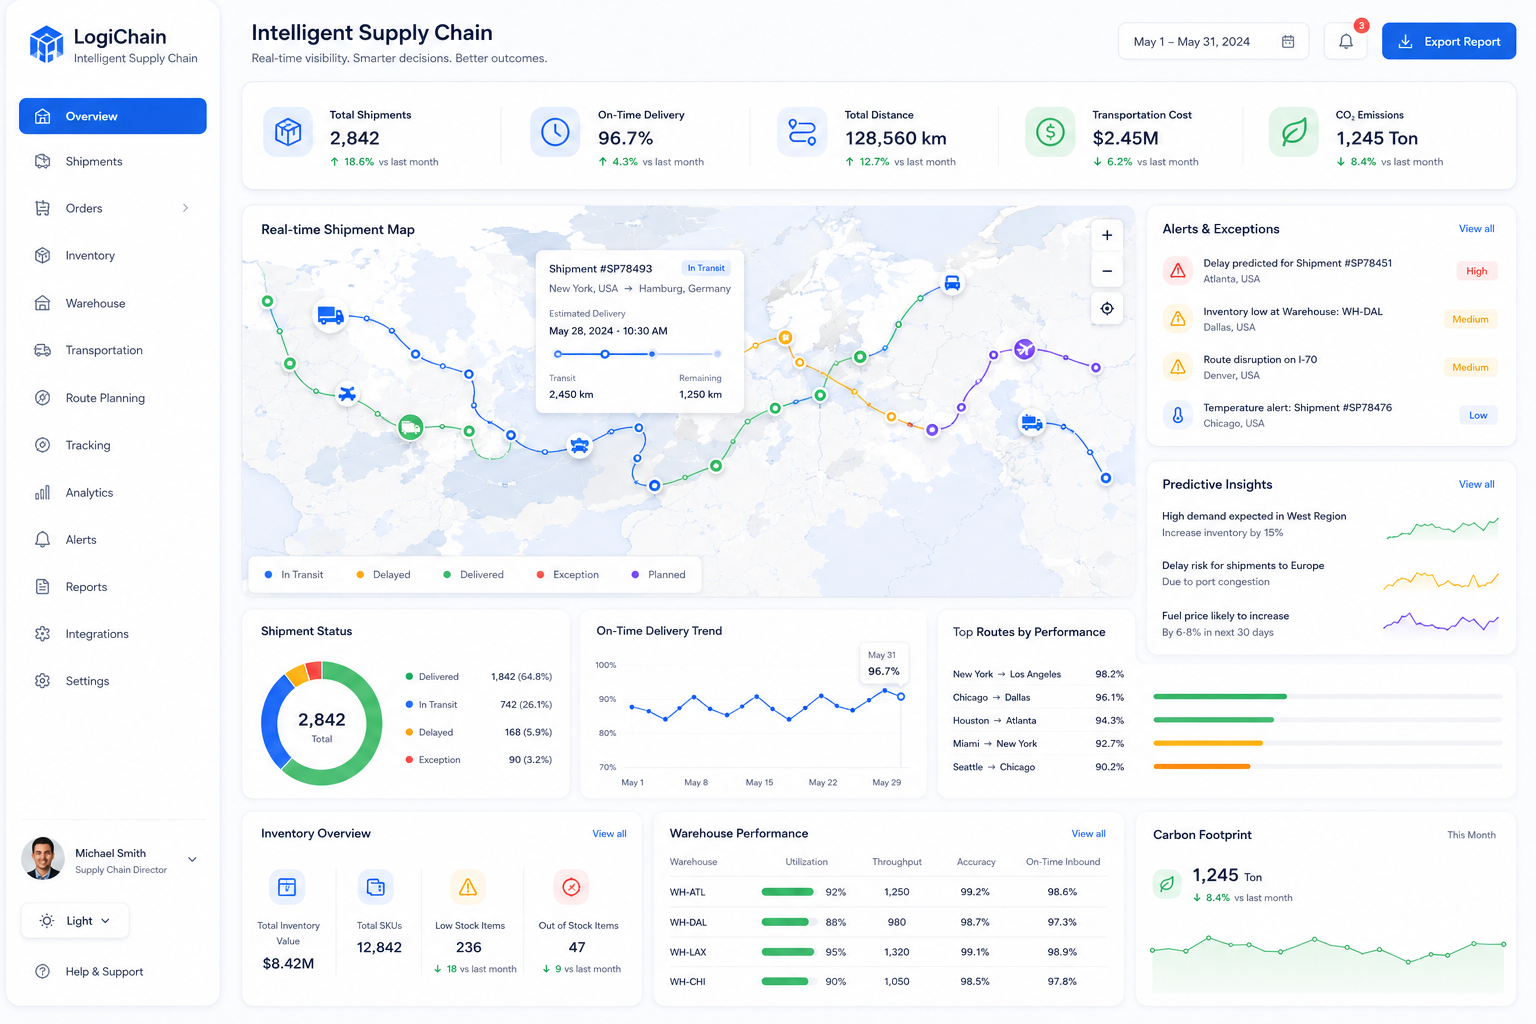This screenshot has width=1536, height=1024.
Task: Click the Total Inventory Value icon
Action: tap(287, 887)
